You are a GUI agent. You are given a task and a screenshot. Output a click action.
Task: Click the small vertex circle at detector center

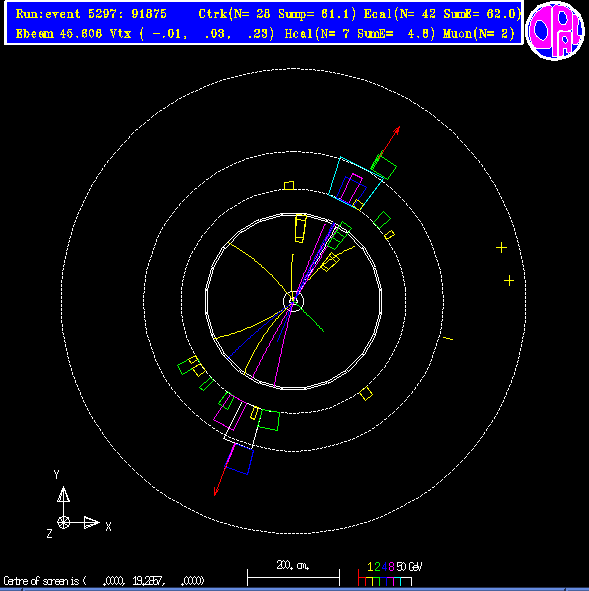(x=293, y=301)
